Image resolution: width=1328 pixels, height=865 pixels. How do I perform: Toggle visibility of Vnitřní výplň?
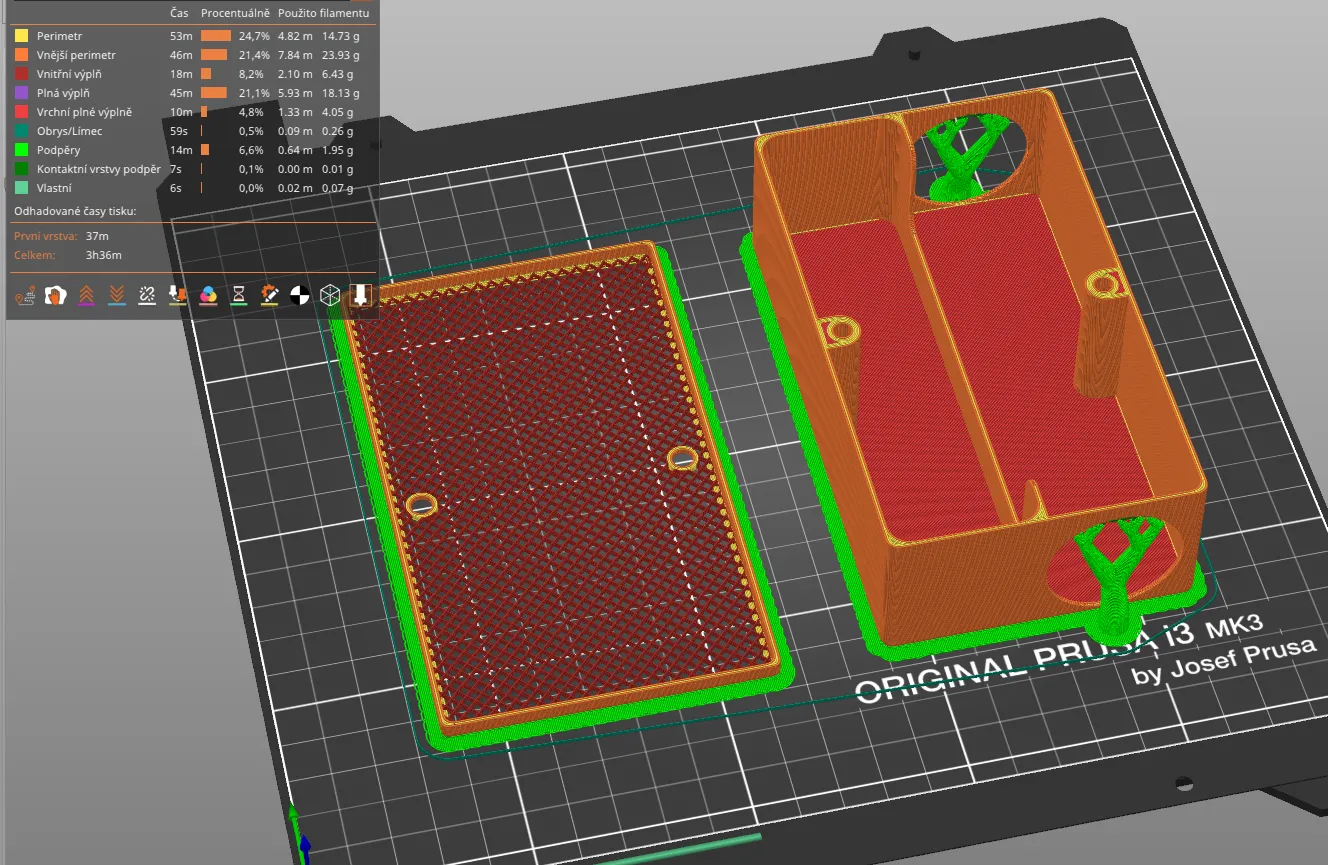point(69,74)
